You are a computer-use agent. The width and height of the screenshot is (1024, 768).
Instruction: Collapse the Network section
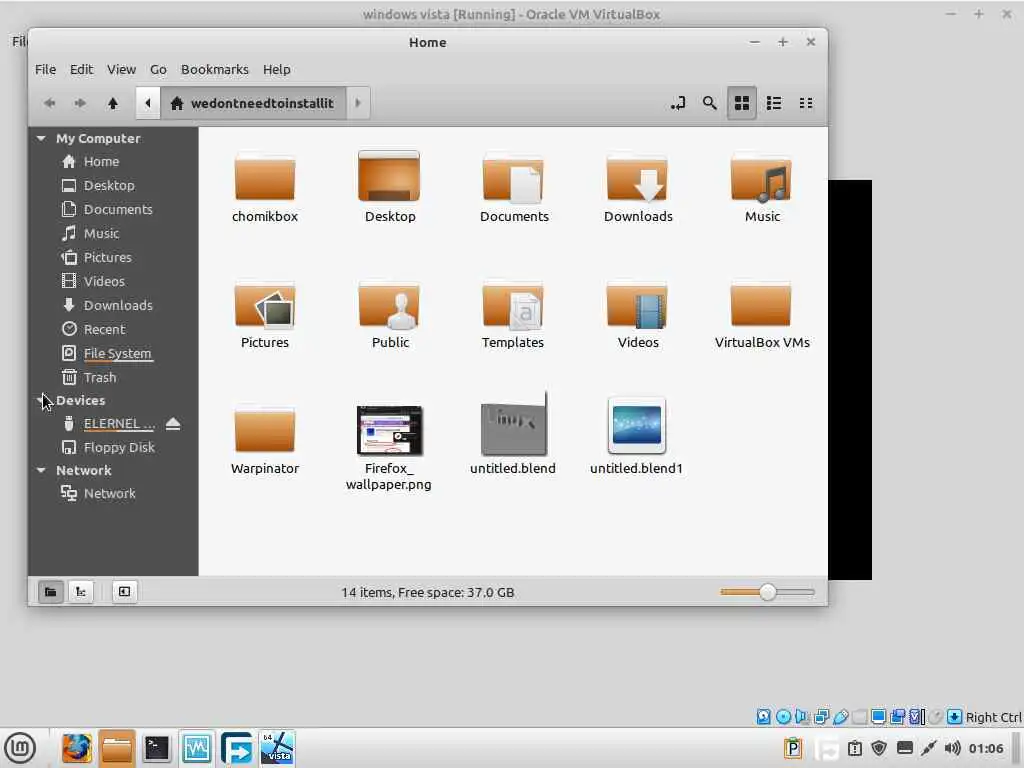(41, 470)
